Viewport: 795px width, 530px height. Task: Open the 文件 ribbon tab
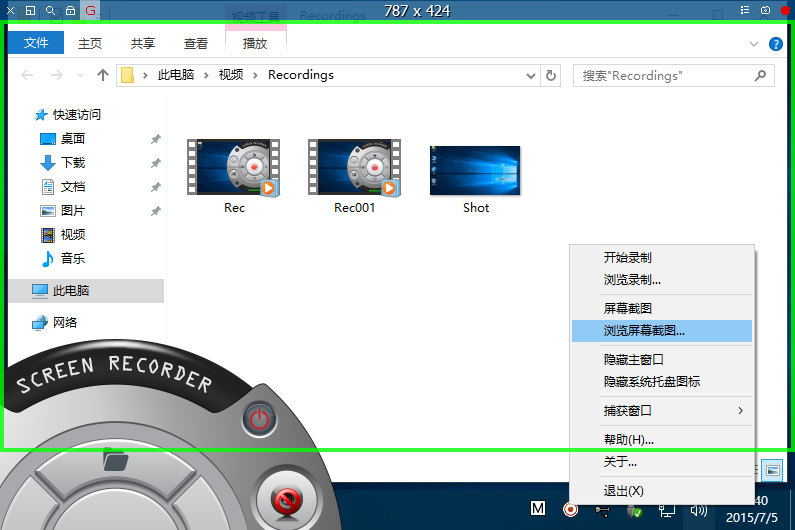(x=36, y=43)
